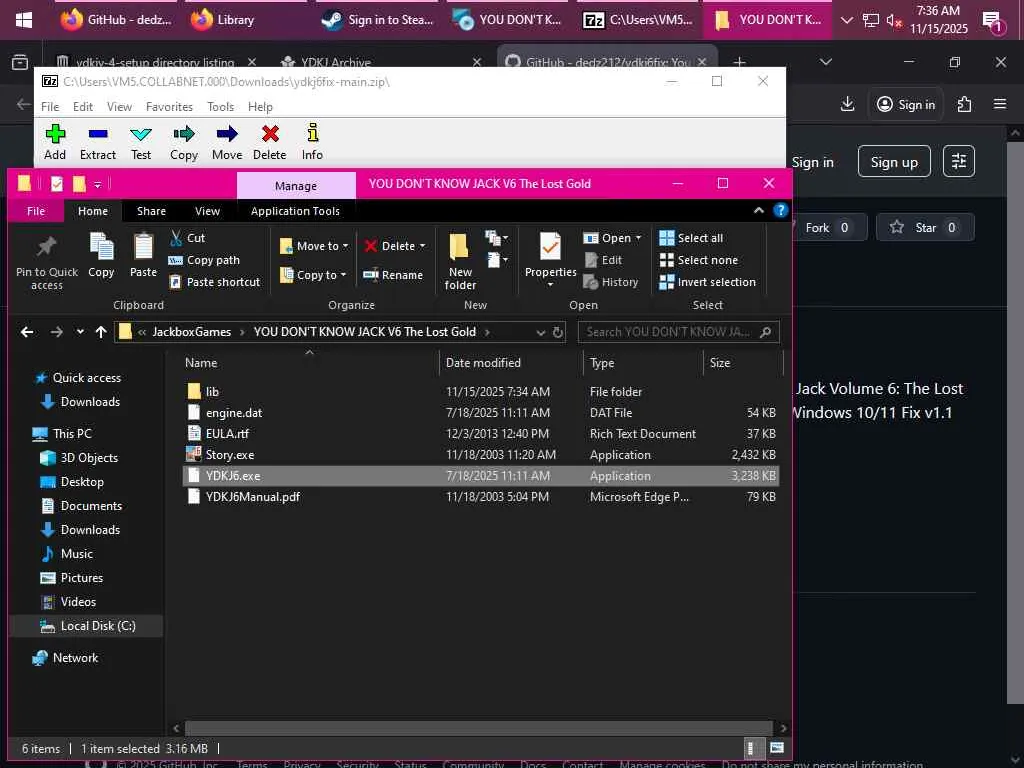The image size is (1024, 768).
Task: Switch to large icons view in status bar
Action: (777, 748)
